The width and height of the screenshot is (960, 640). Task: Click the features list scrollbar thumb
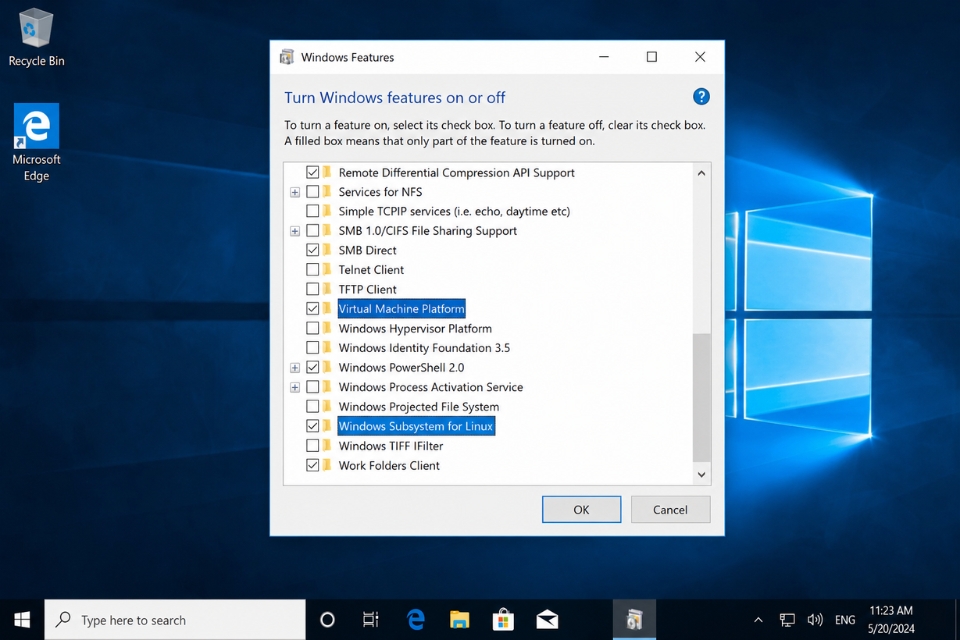tap(702, 397)
